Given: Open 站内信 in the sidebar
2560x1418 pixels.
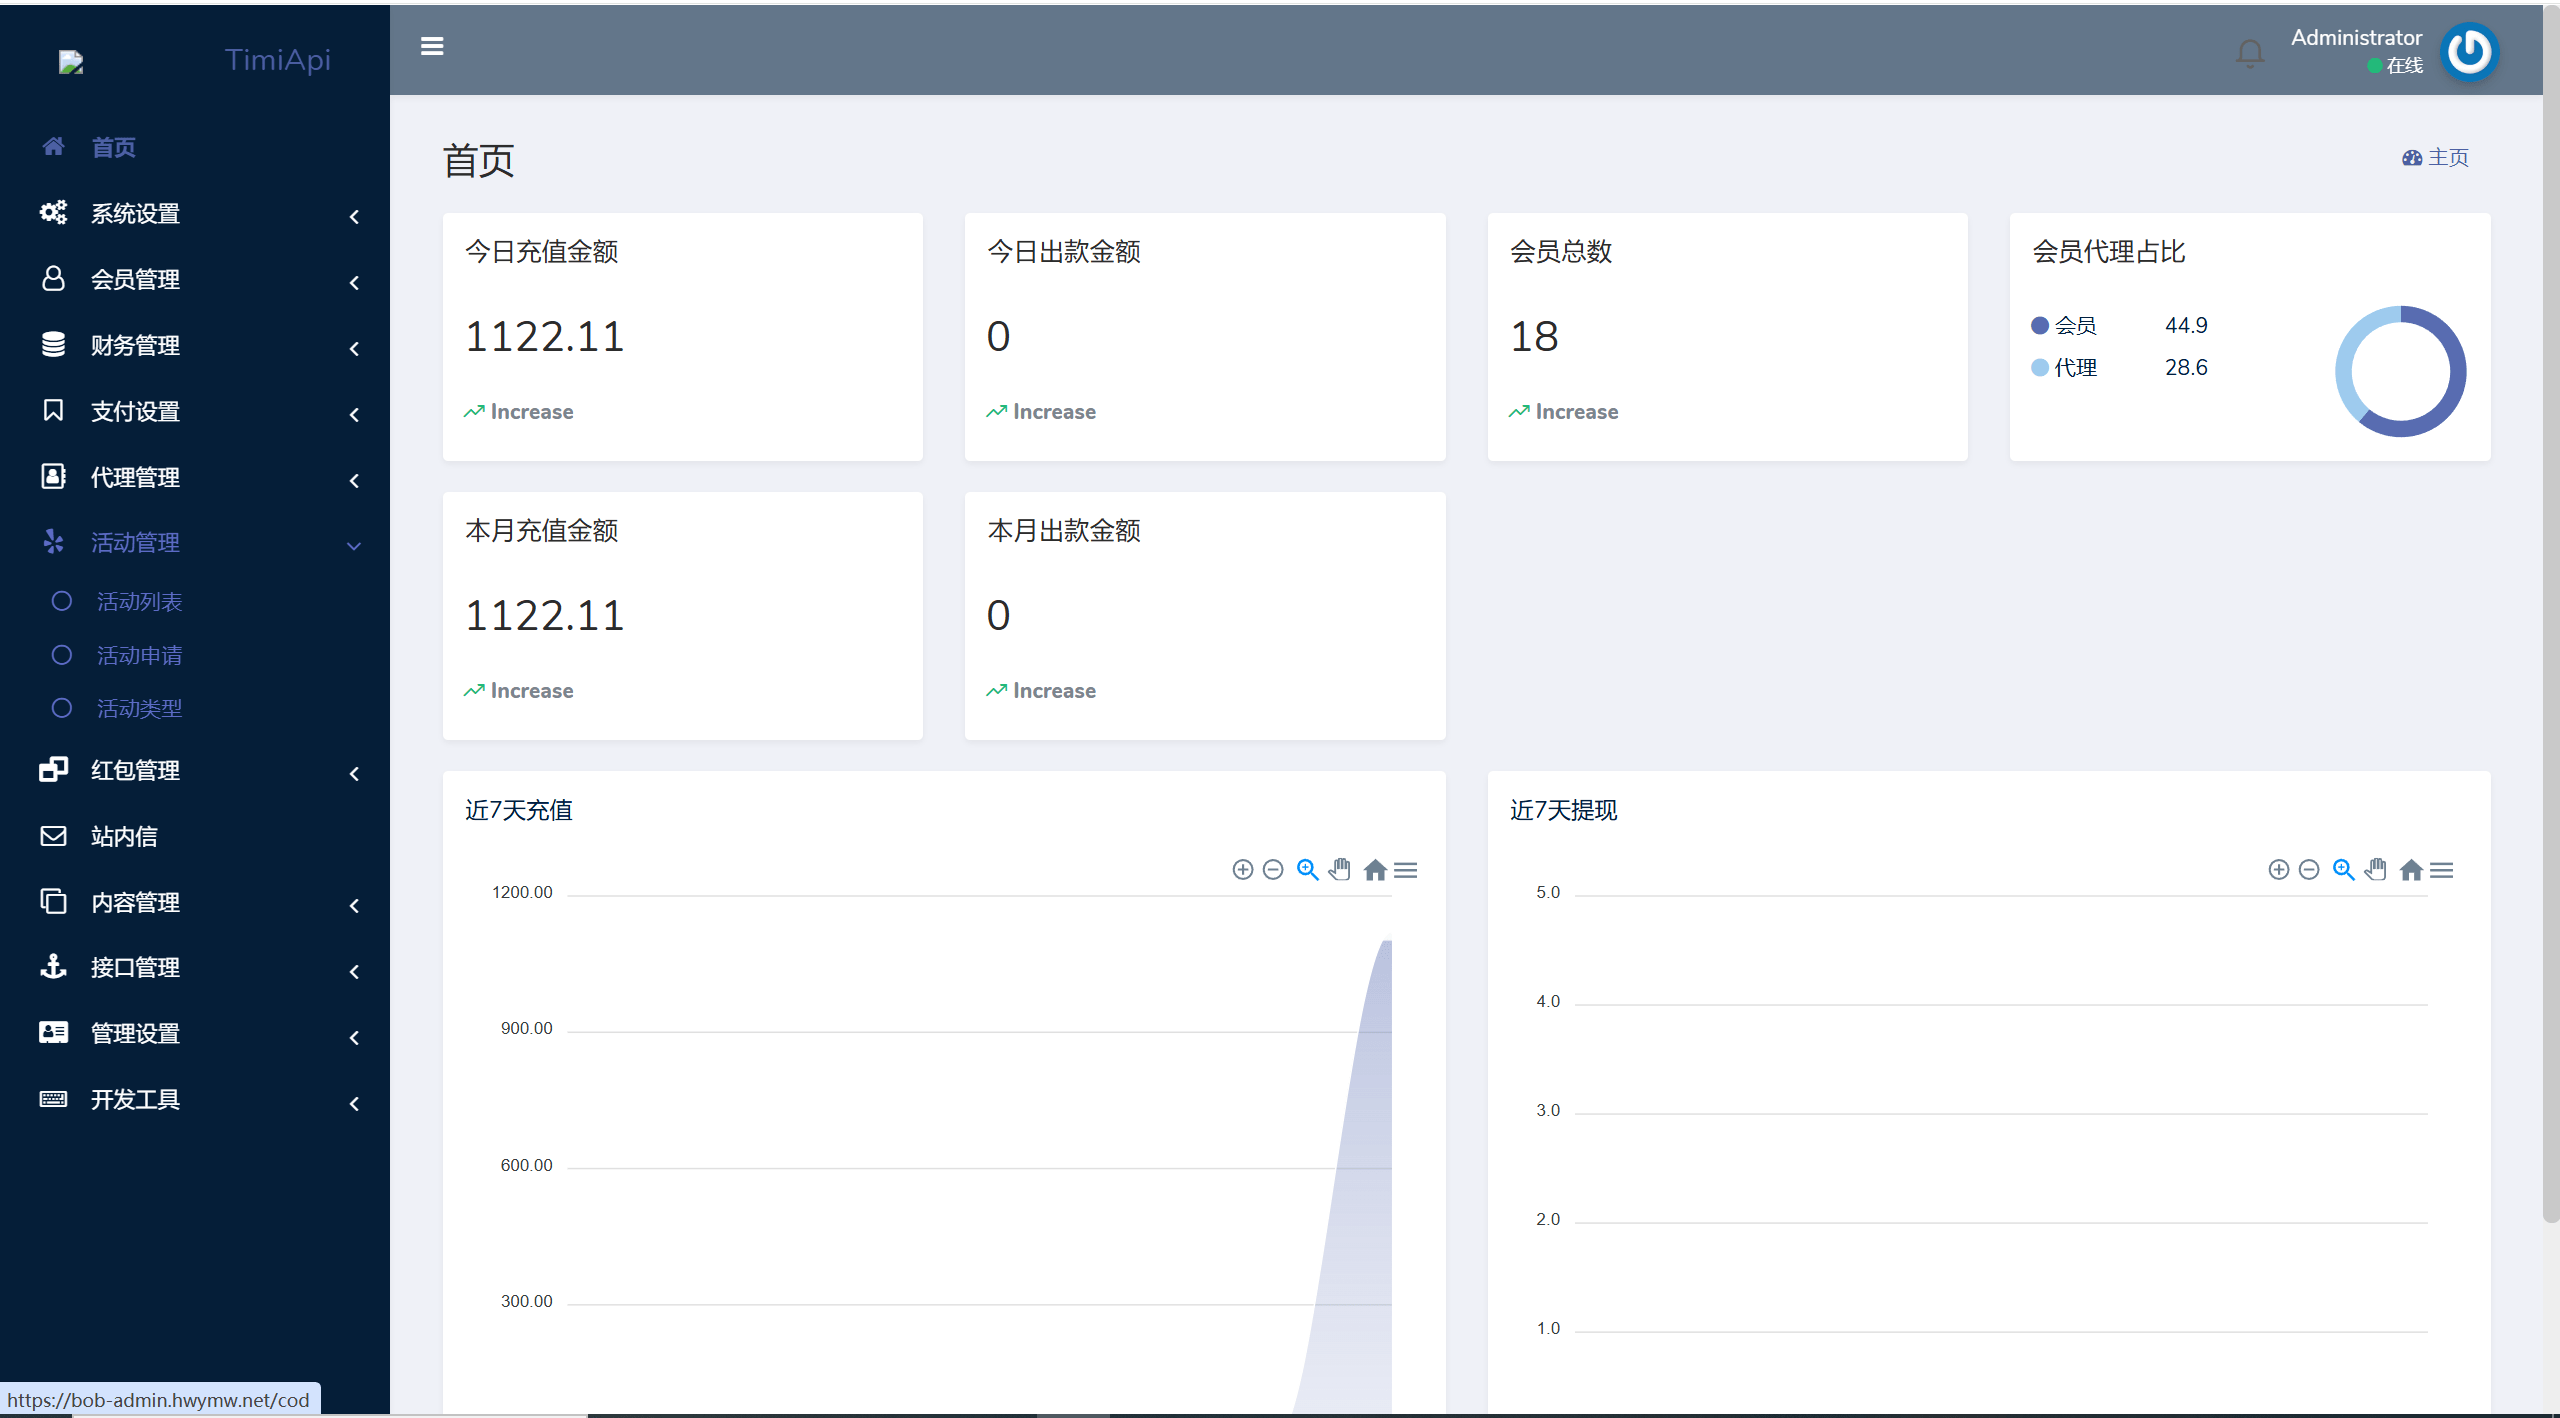Looking at the screenshot, I should coord(124,837).
